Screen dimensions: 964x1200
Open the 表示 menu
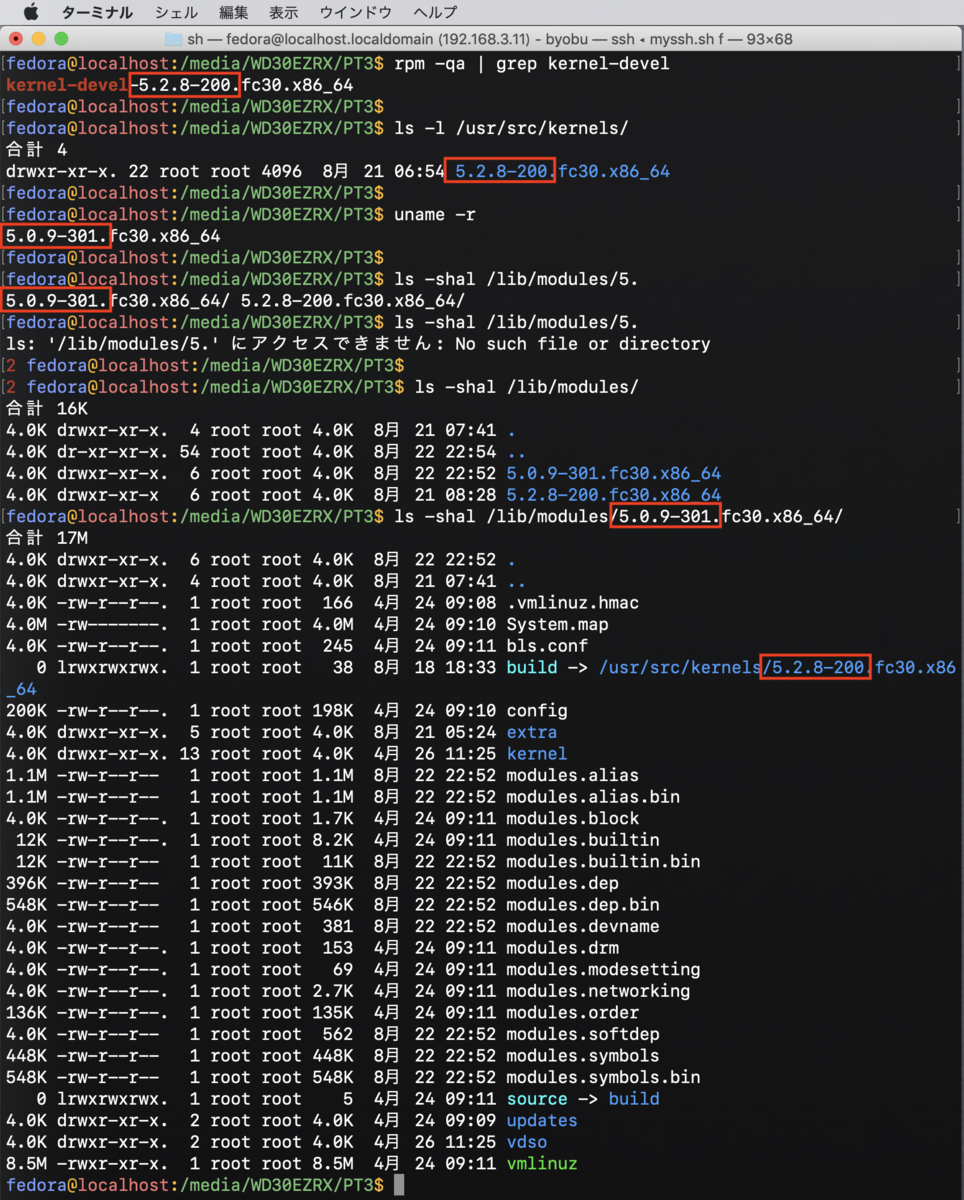tap(283, 12)
